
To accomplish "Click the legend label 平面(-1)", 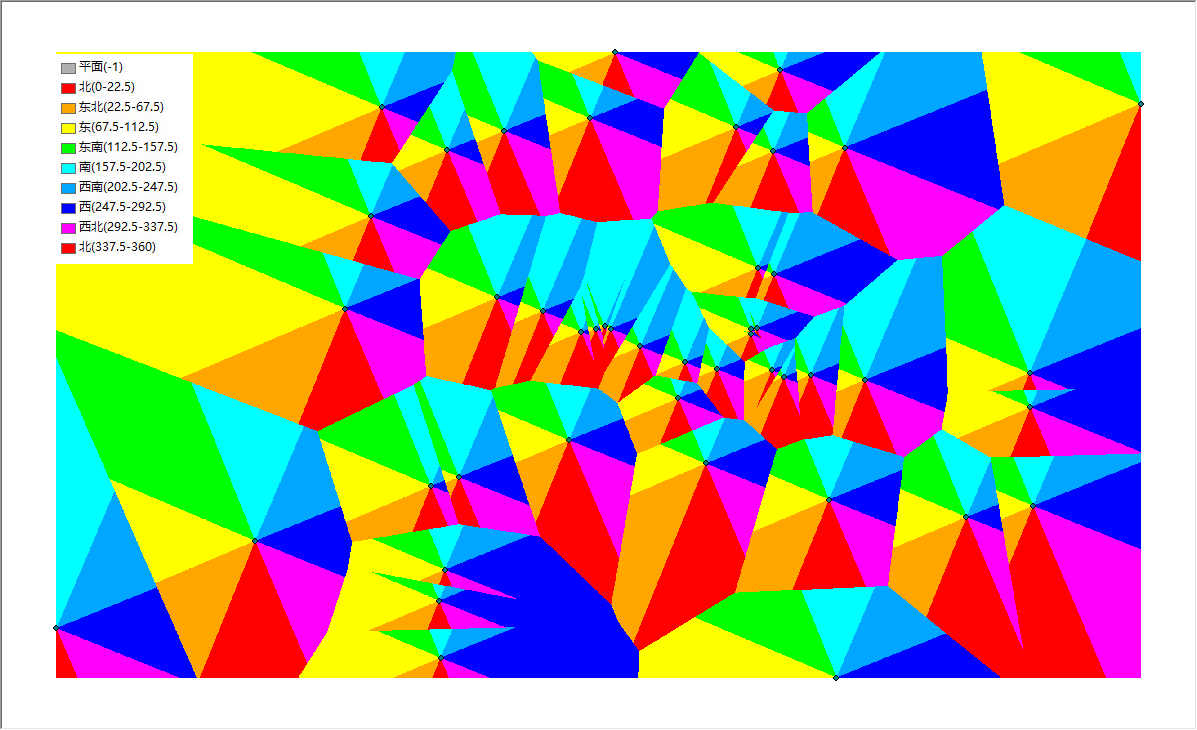I will pyautogui.click(x=101, y=67).
